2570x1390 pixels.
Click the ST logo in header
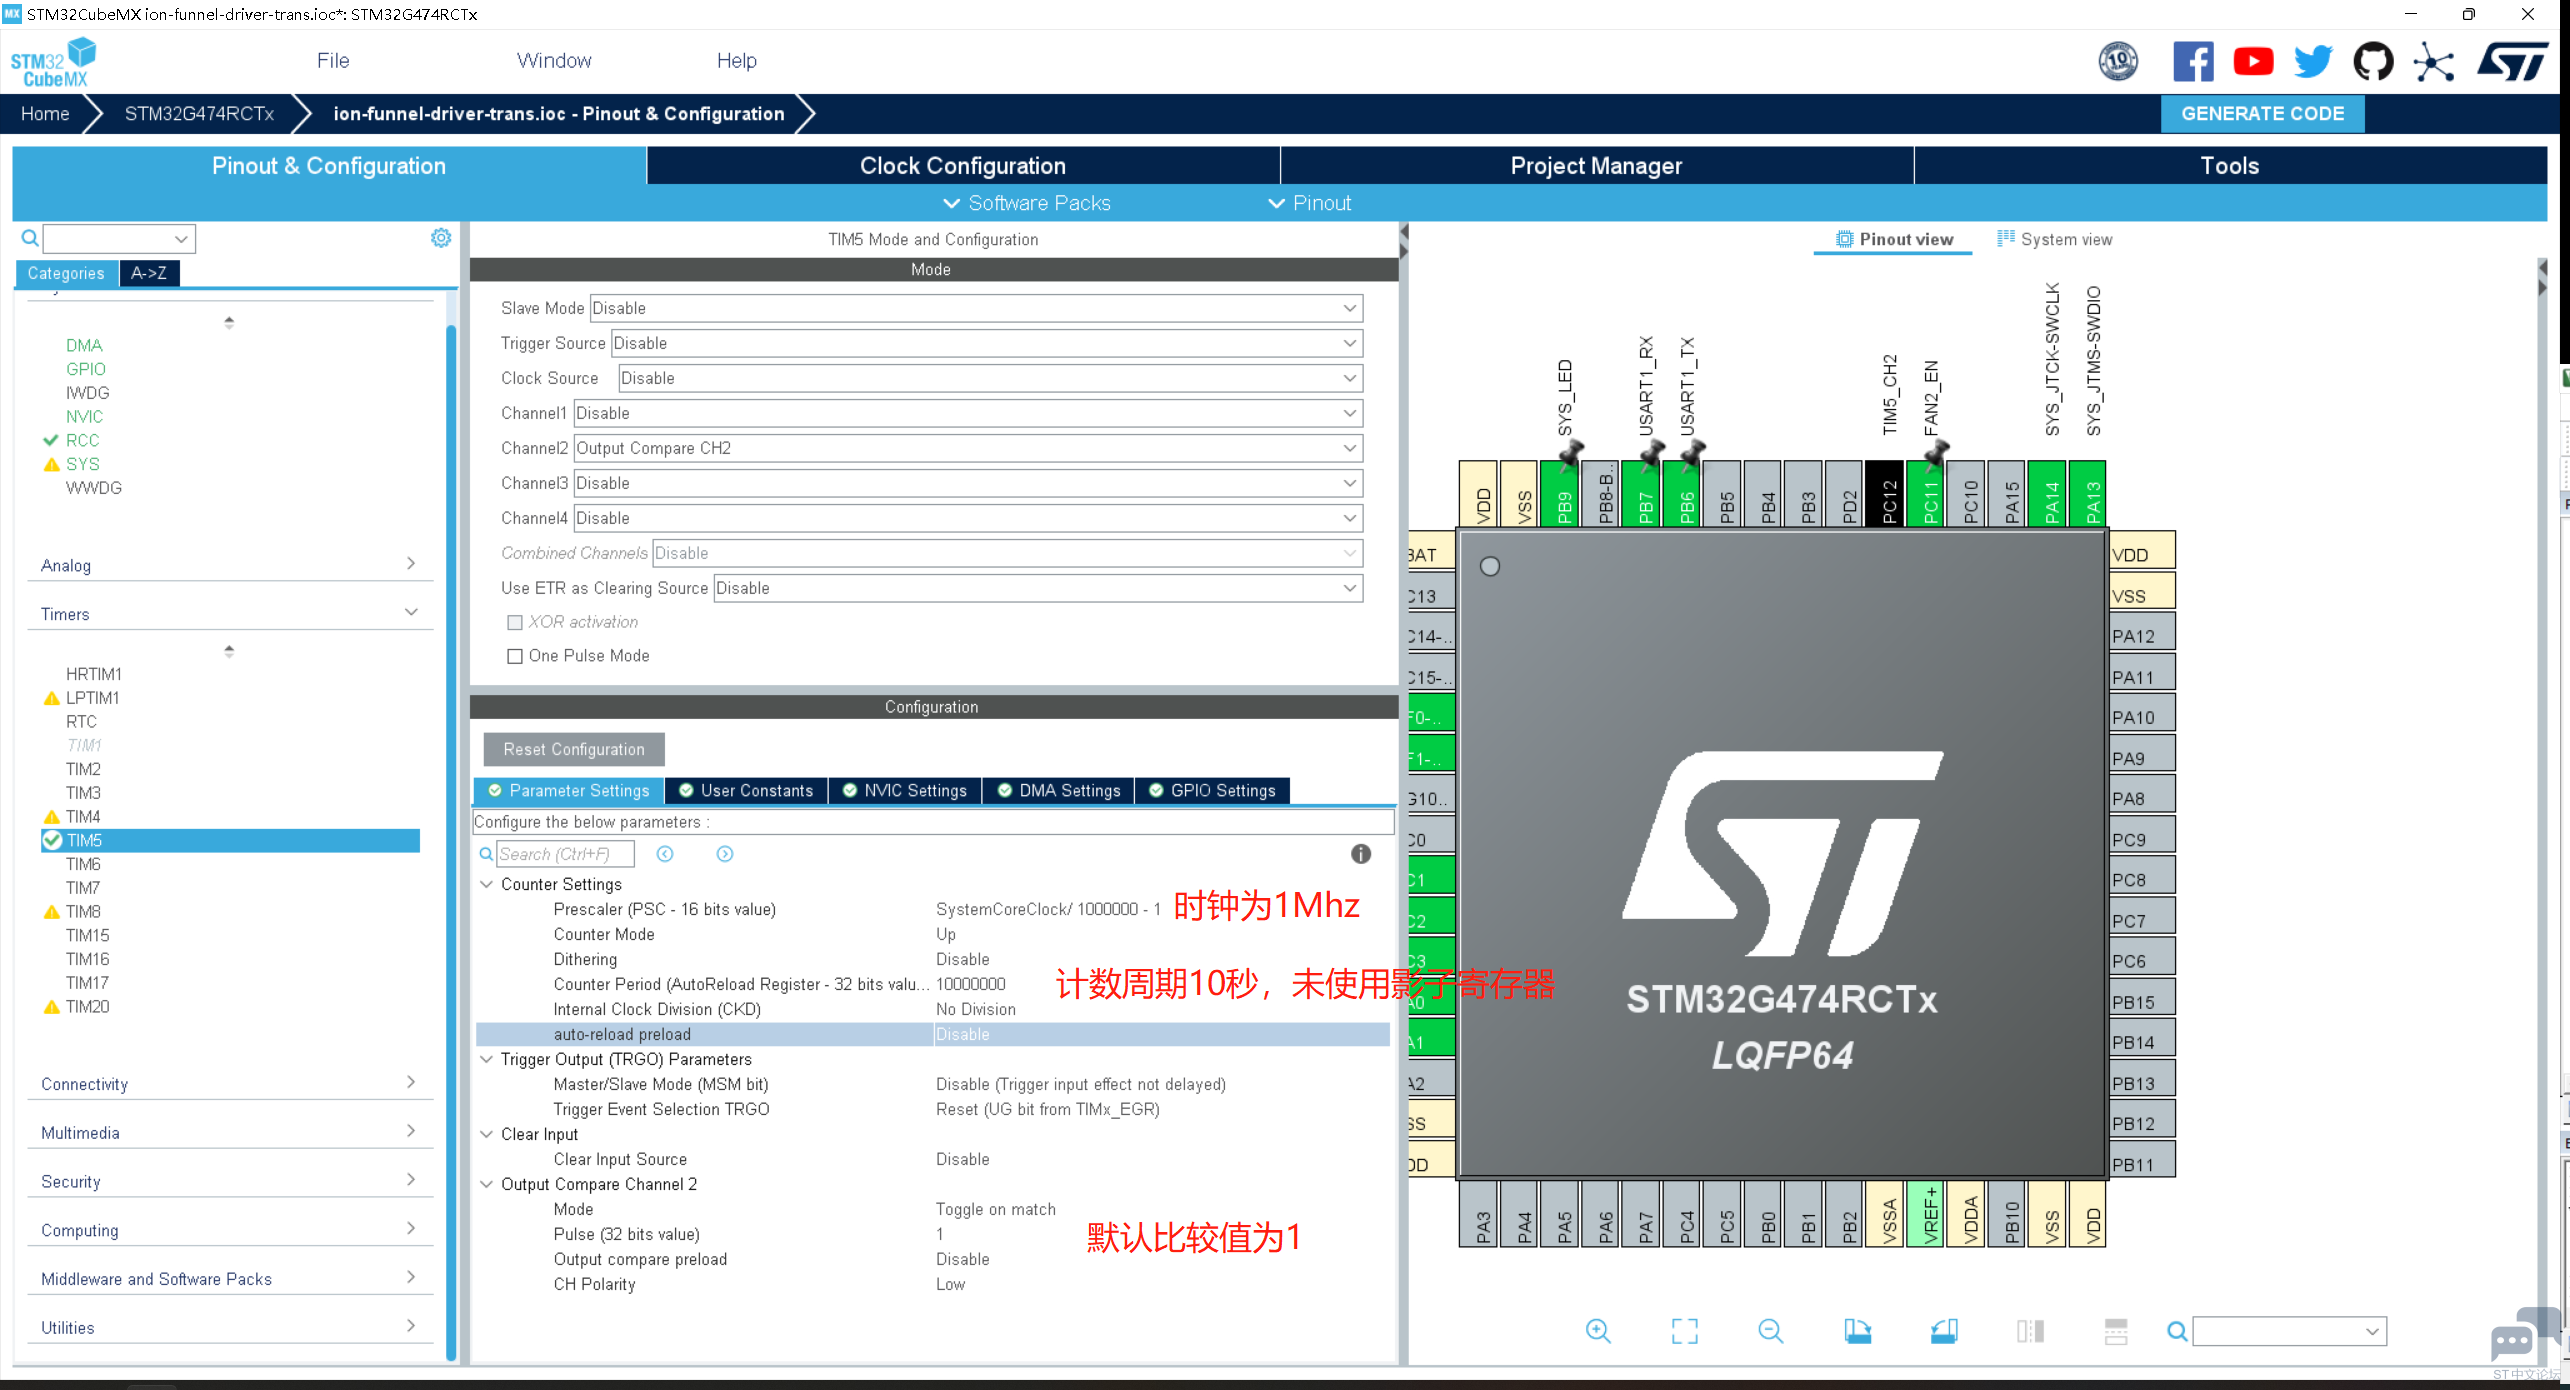(2512, 62)
